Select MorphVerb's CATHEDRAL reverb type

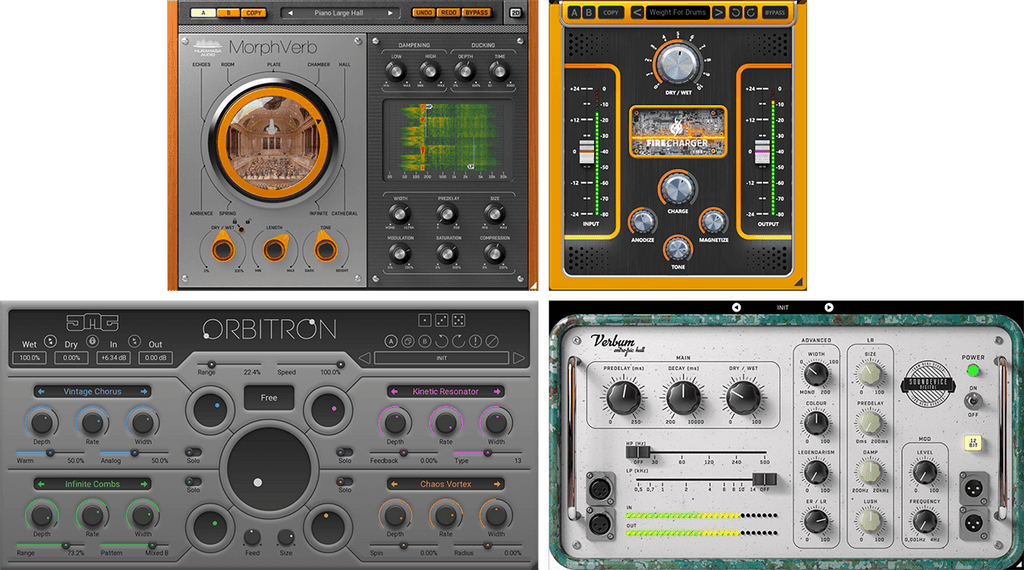pyautogui.click(x=344, y=214)
